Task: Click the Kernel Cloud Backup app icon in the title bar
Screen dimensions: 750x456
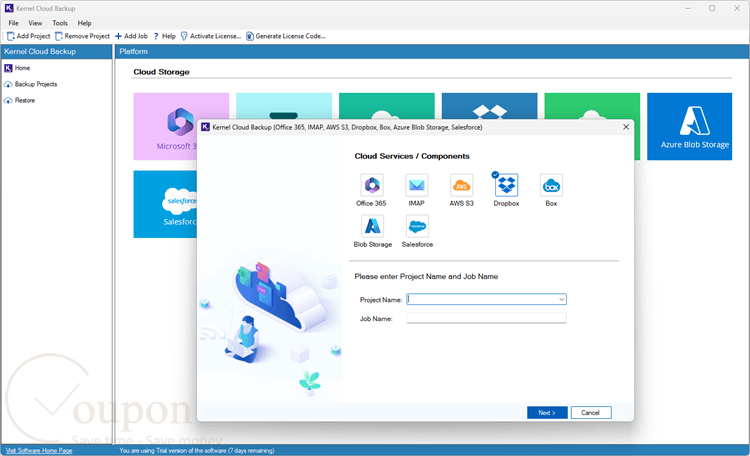Action: tap(9, 8)
